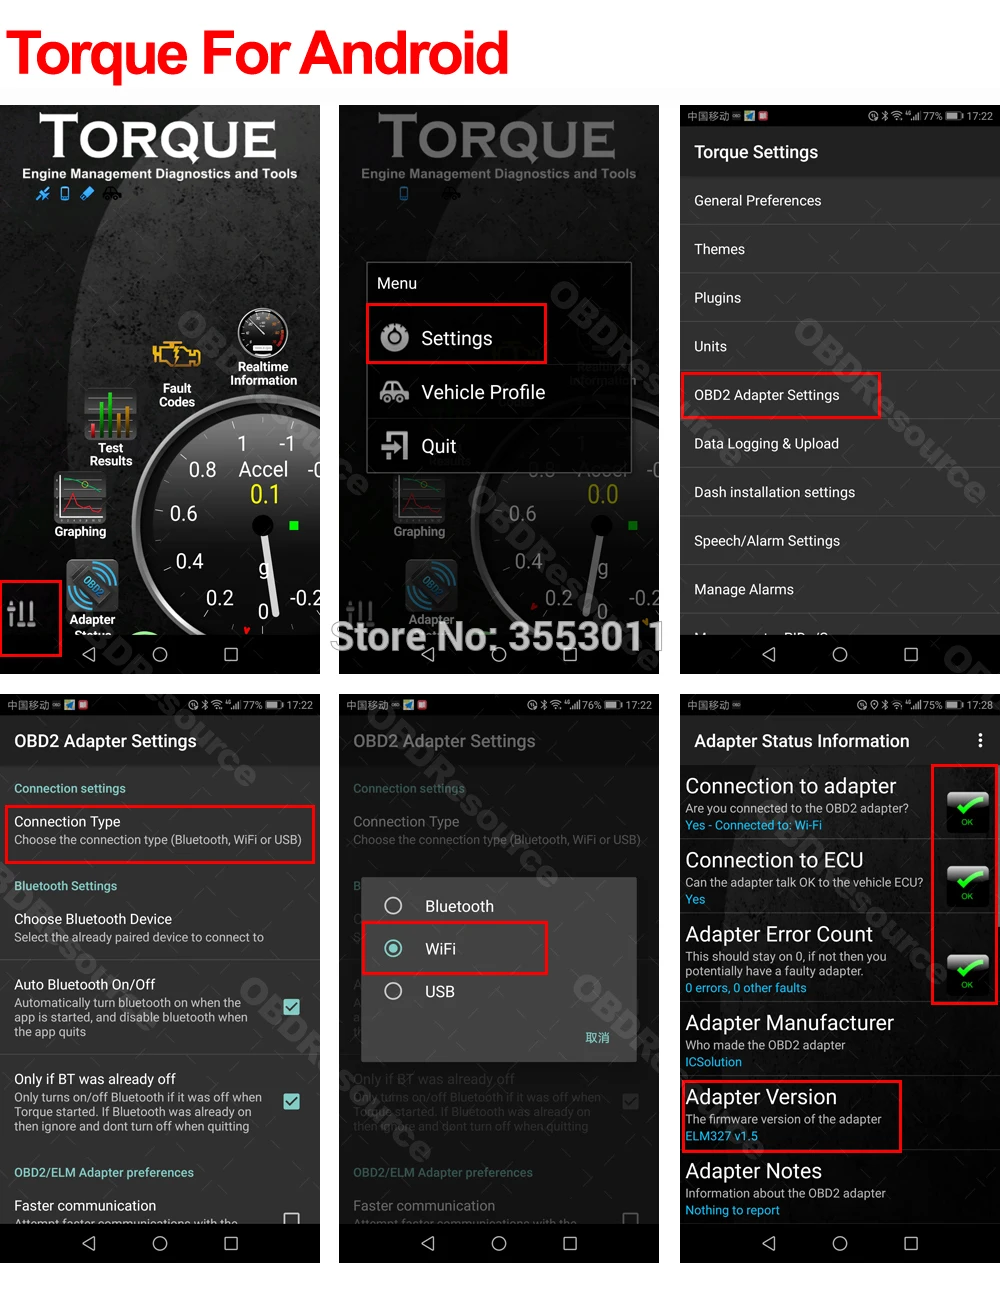Image resolution: width=1000 pixels, height=1300 pixels.
Task: Choose Quit in the Menu popup
Action: pyautogui.click(x=499, y=446)
